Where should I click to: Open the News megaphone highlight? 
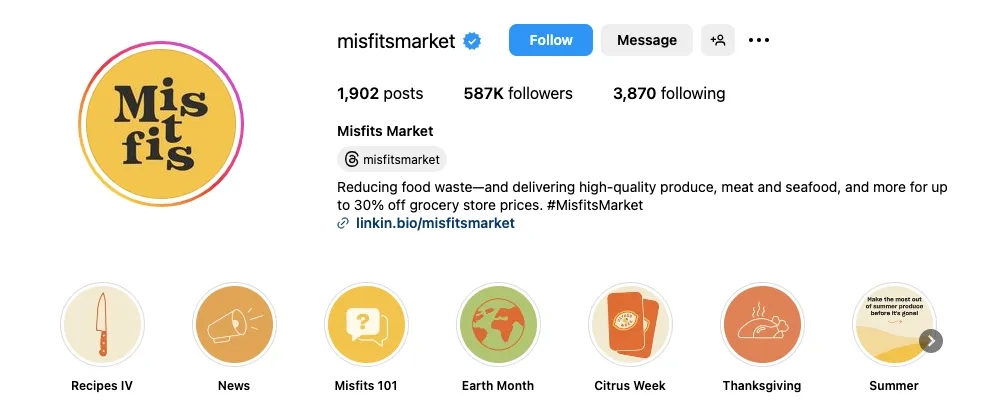tap(234, 324)
